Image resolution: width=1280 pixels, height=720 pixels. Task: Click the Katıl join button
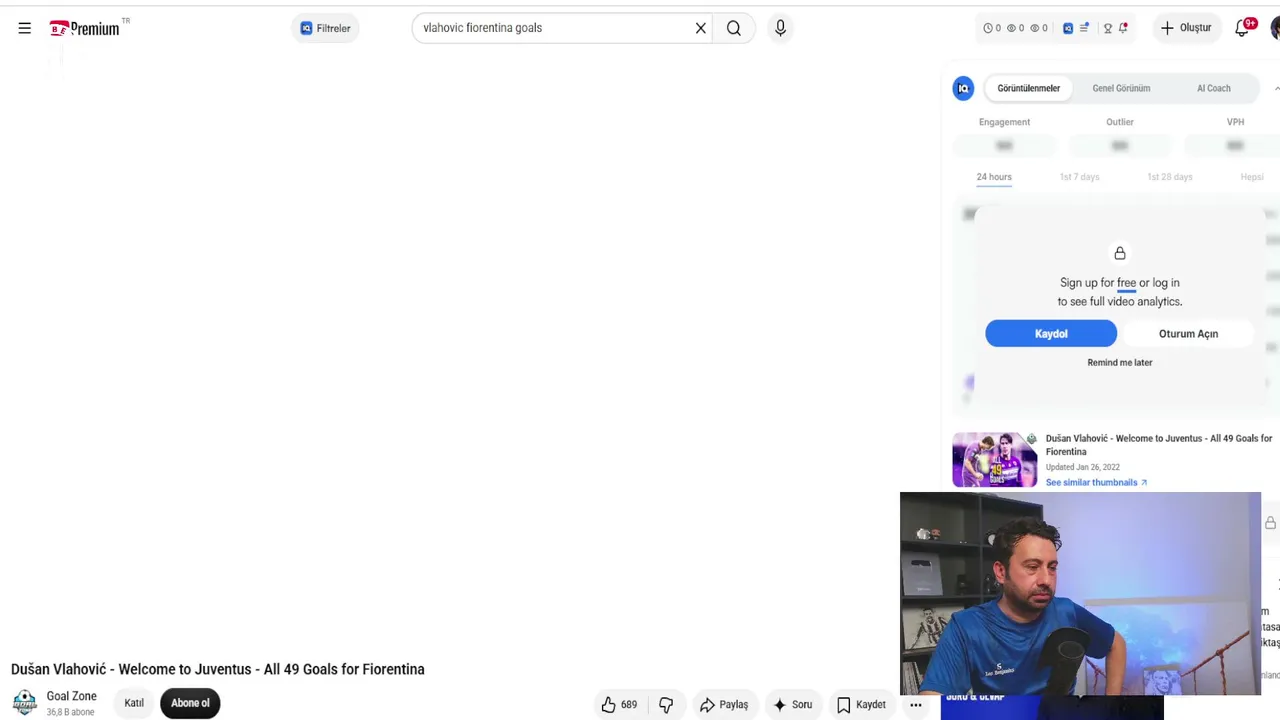[134, 703]
